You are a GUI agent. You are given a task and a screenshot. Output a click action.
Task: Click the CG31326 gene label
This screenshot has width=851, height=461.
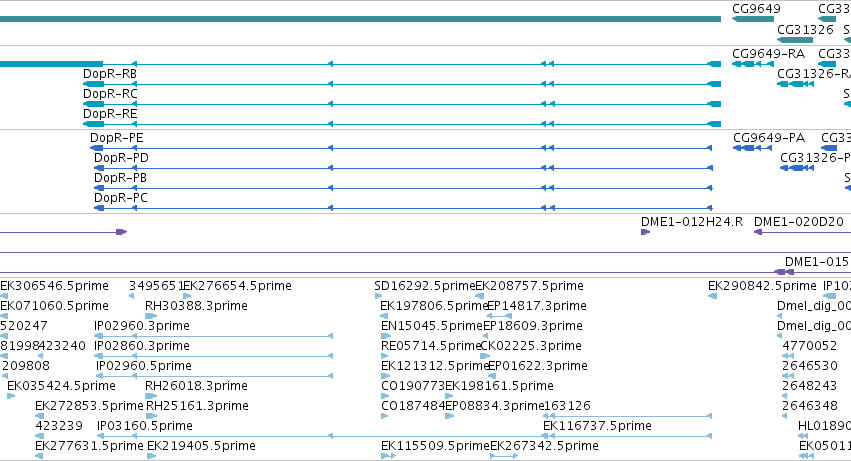pyautogui.click(x=805, y=29)
